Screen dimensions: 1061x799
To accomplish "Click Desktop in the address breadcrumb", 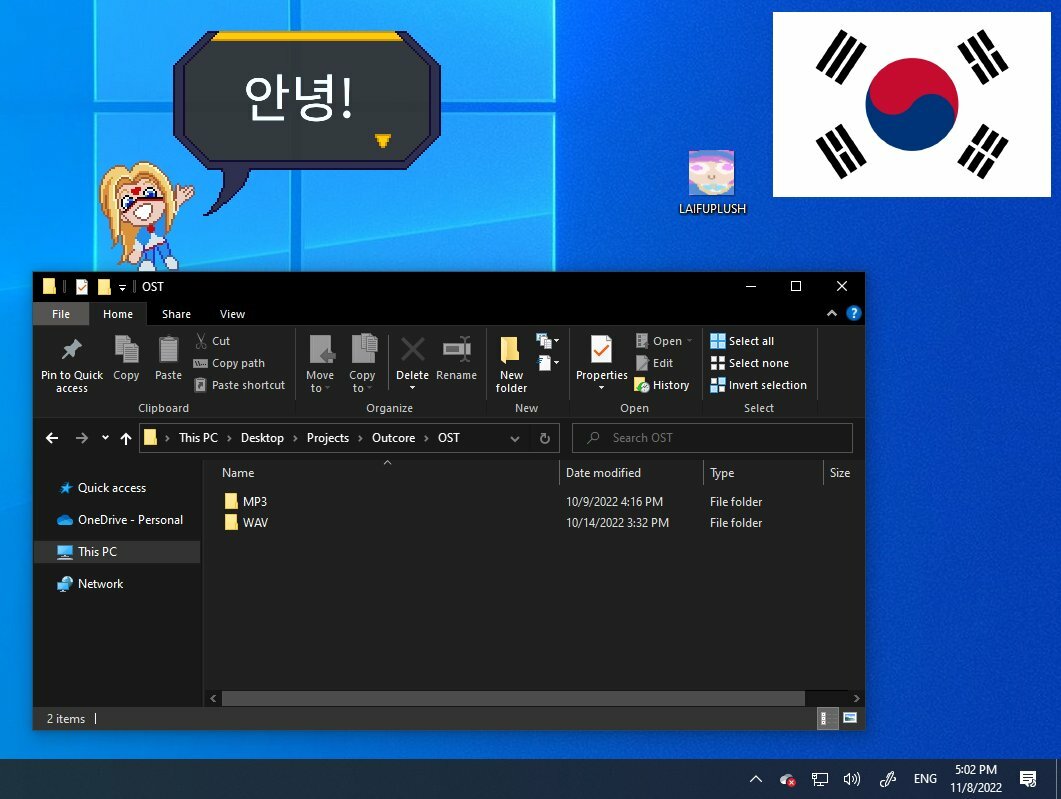I will tap(262, 438).
